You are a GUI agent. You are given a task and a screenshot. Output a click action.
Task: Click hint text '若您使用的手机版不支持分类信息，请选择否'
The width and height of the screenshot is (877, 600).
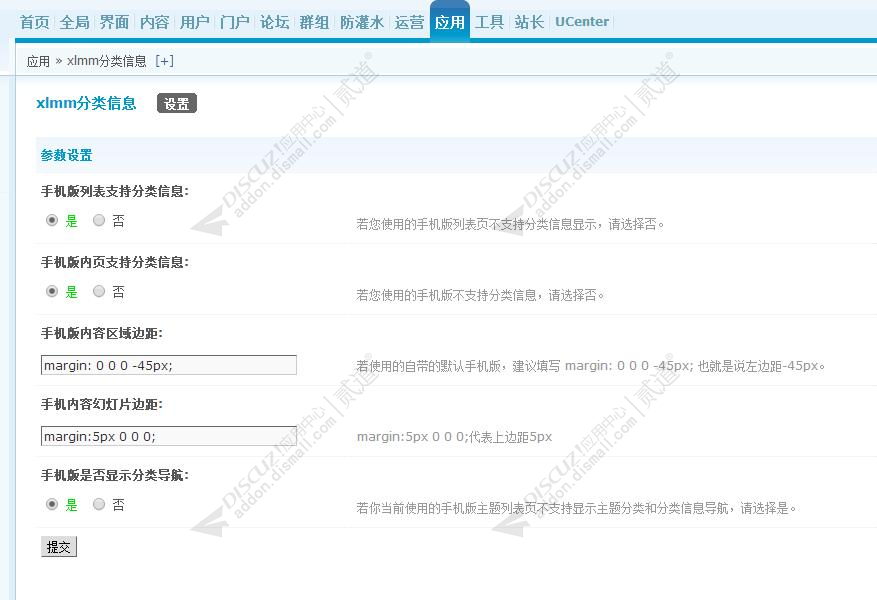tap(480, 295)
